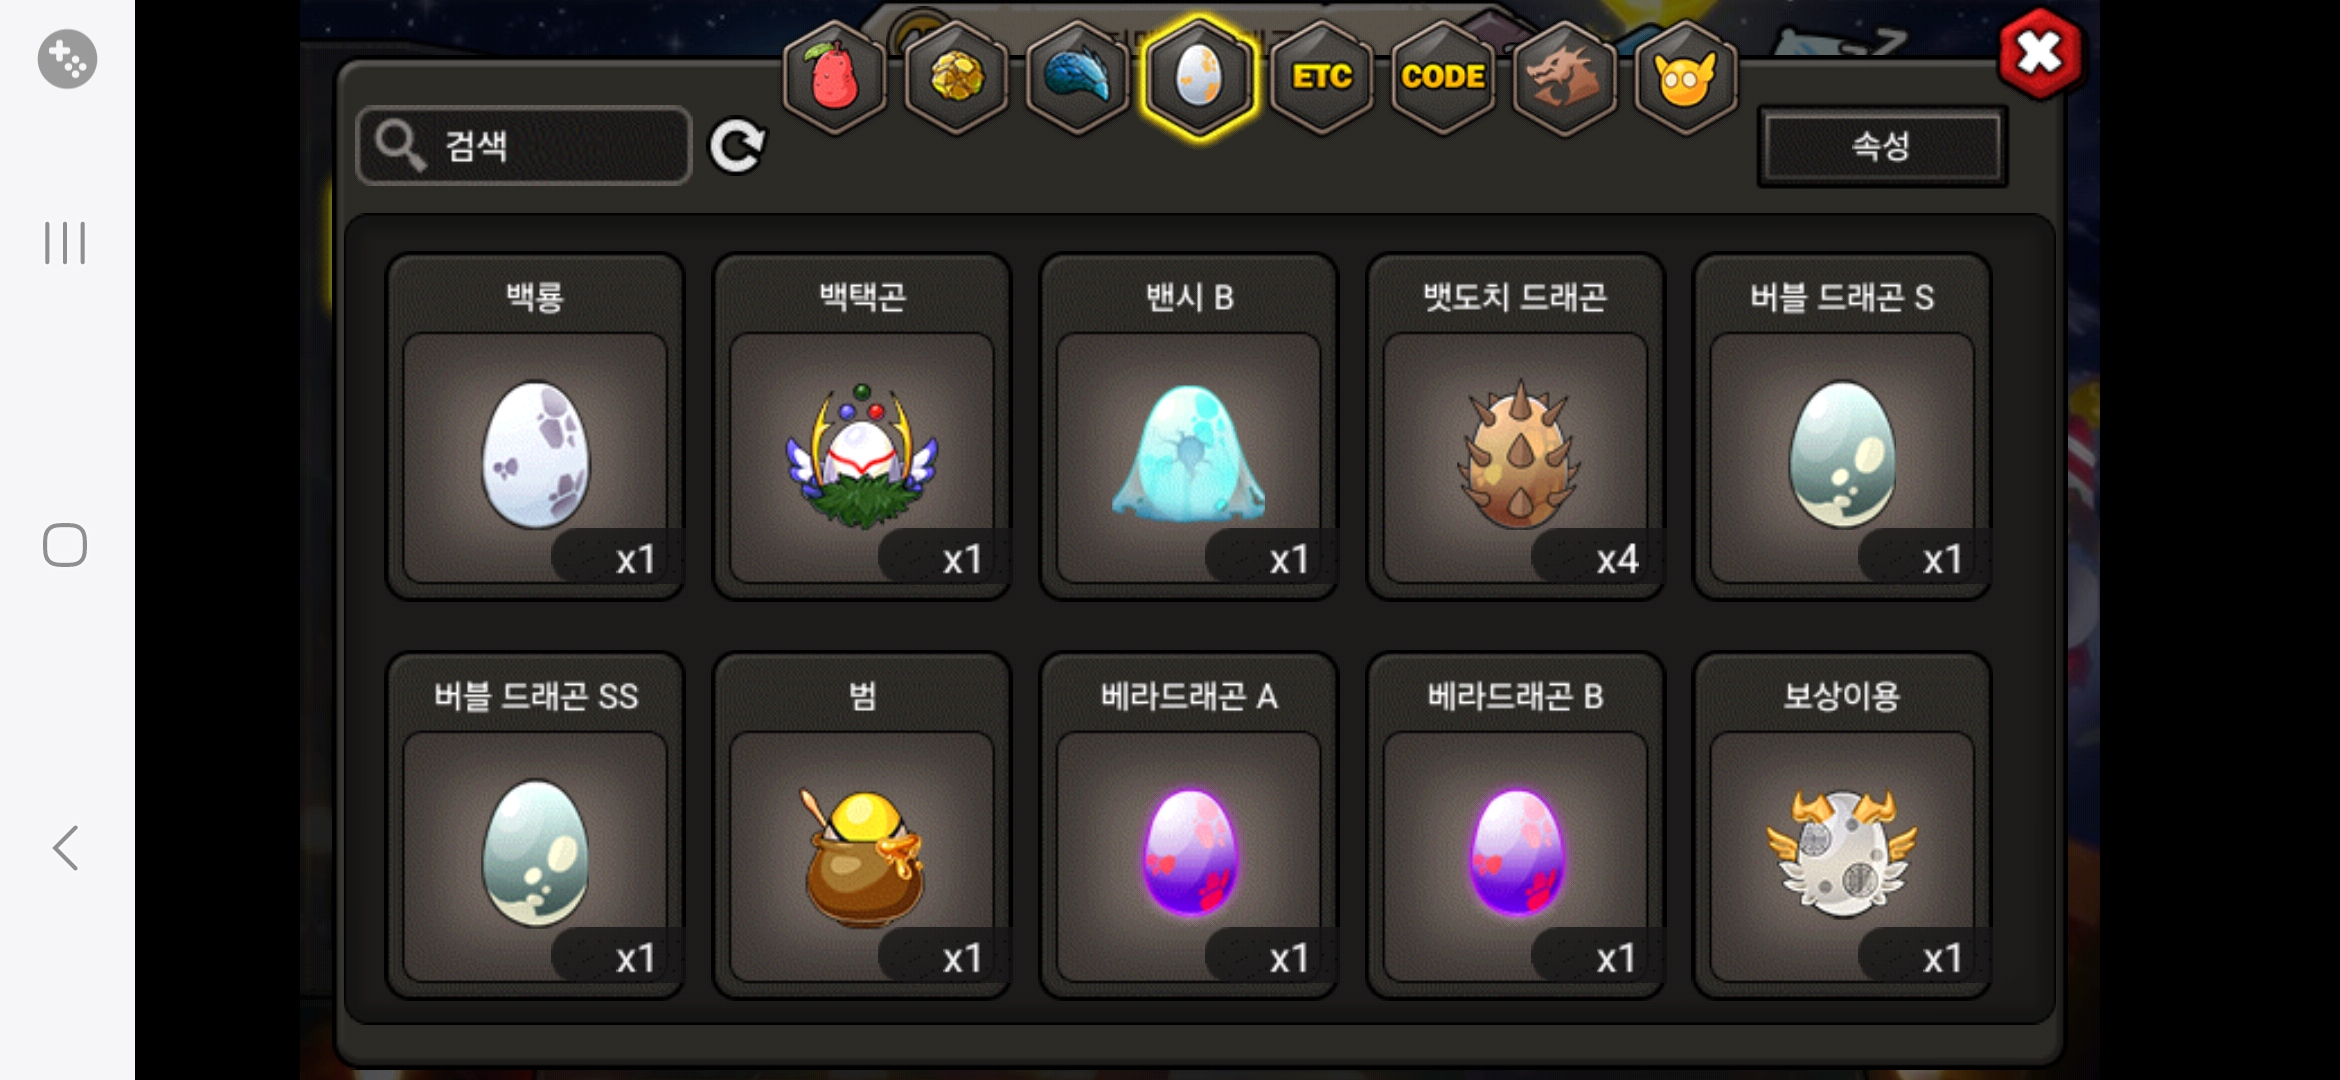
Task: Choose the 백택곤 egg with nest
Action: 862,427
